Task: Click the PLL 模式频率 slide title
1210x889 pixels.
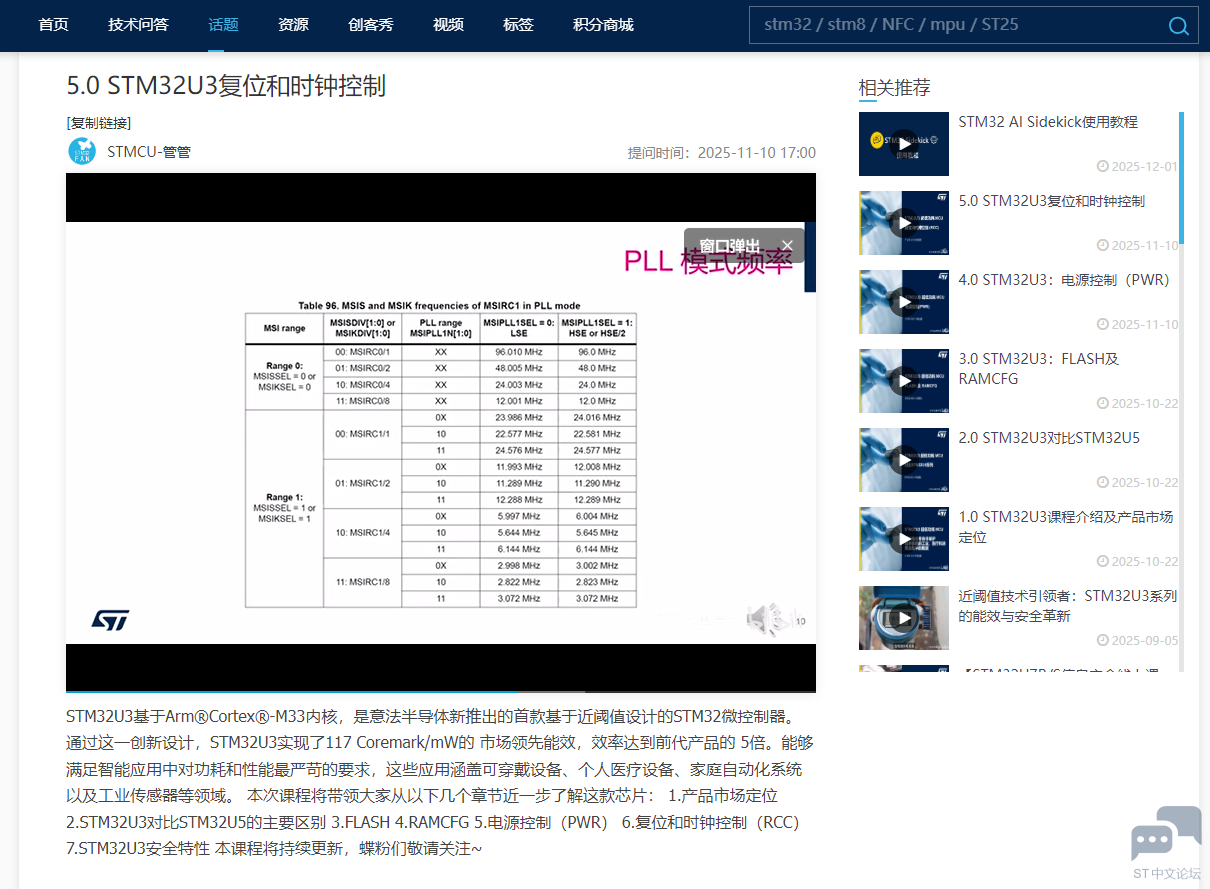Action: 708,262
